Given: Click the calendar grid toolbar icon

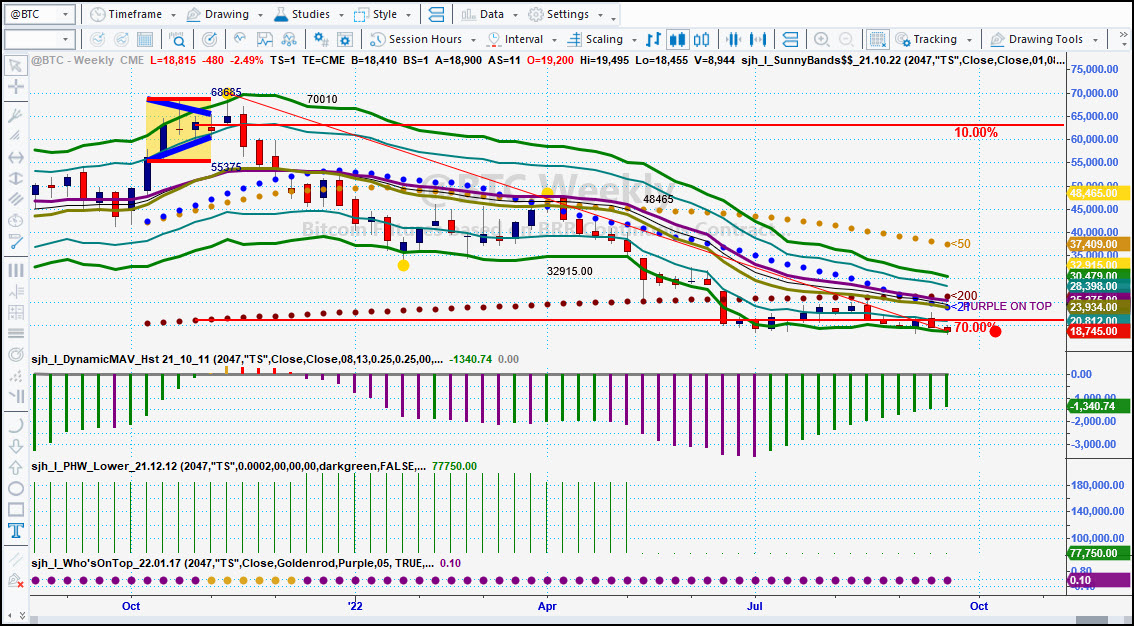Looking at the screenshot, I should click(x=145, y=39).
